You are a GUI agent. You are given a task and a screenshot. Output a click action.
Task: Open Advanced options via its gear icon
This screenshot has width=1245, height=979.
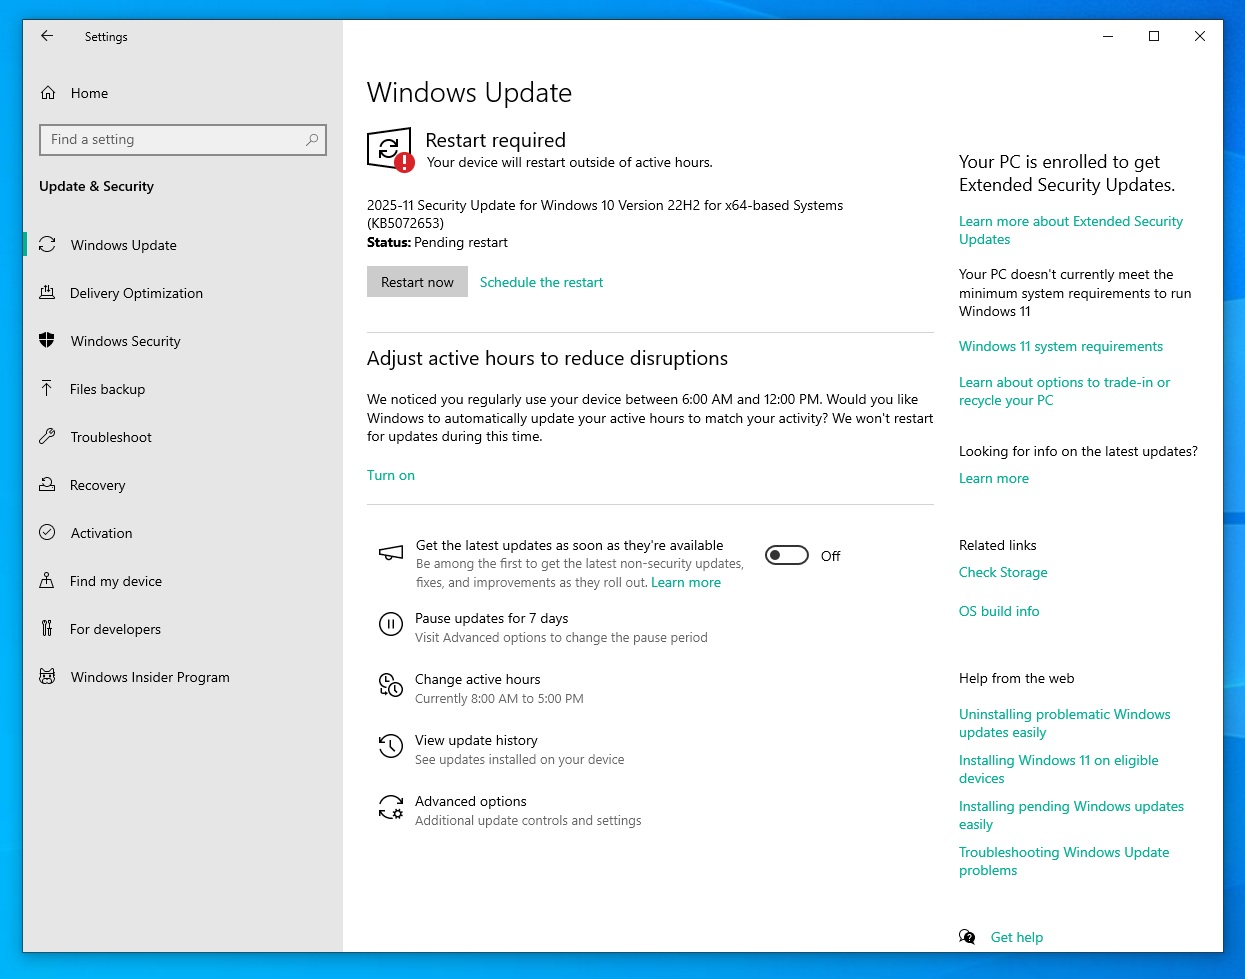390,807
